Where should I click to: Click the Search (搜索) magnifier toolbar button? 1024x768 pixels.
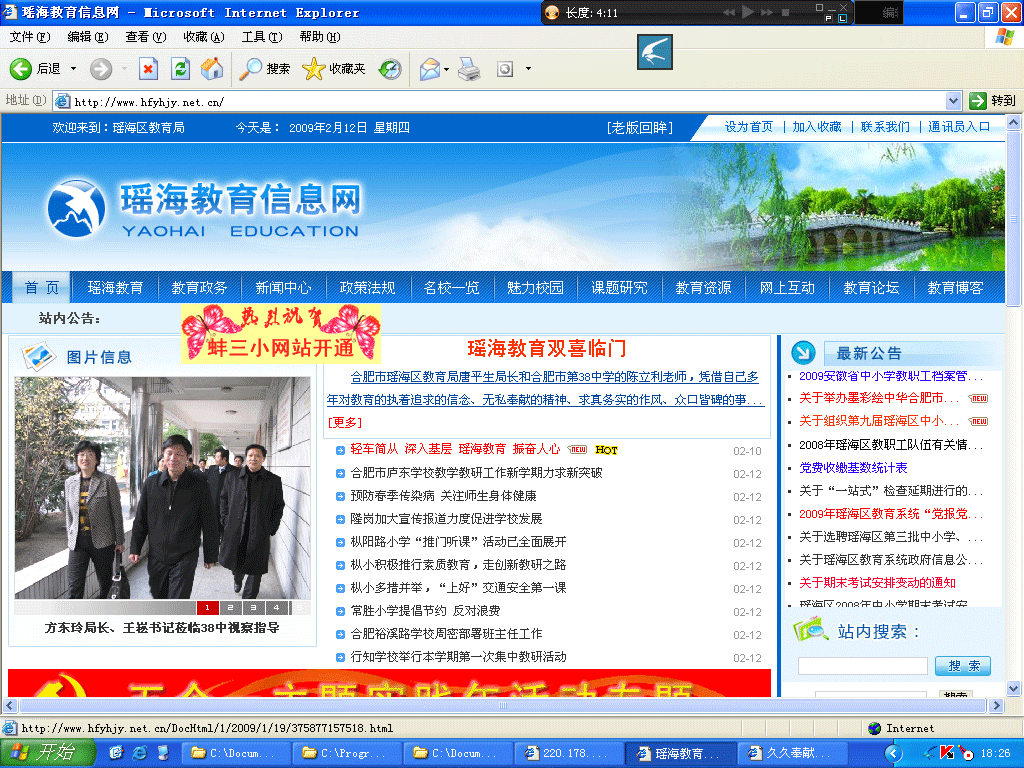(x=265, y=69)
